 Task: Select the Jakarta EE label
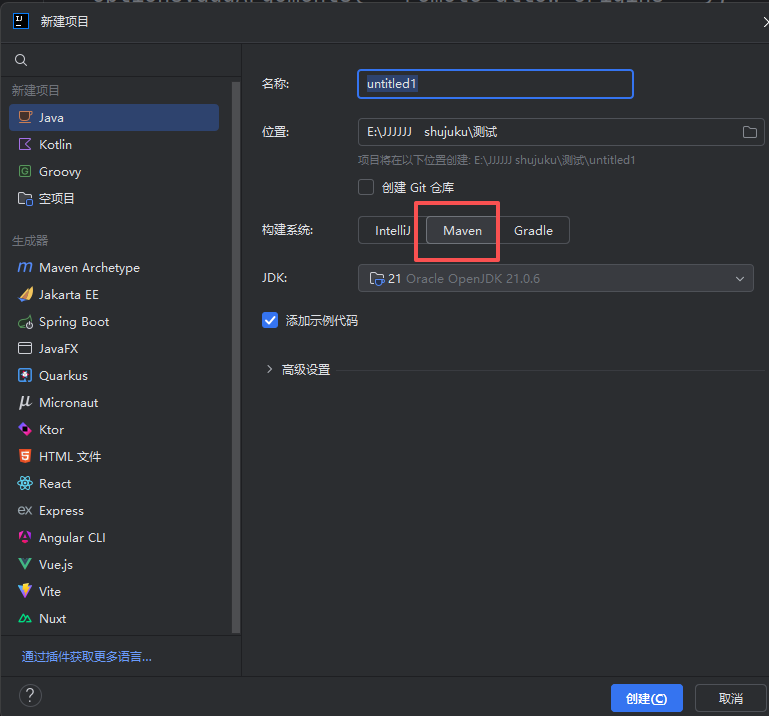pos(69,294)
